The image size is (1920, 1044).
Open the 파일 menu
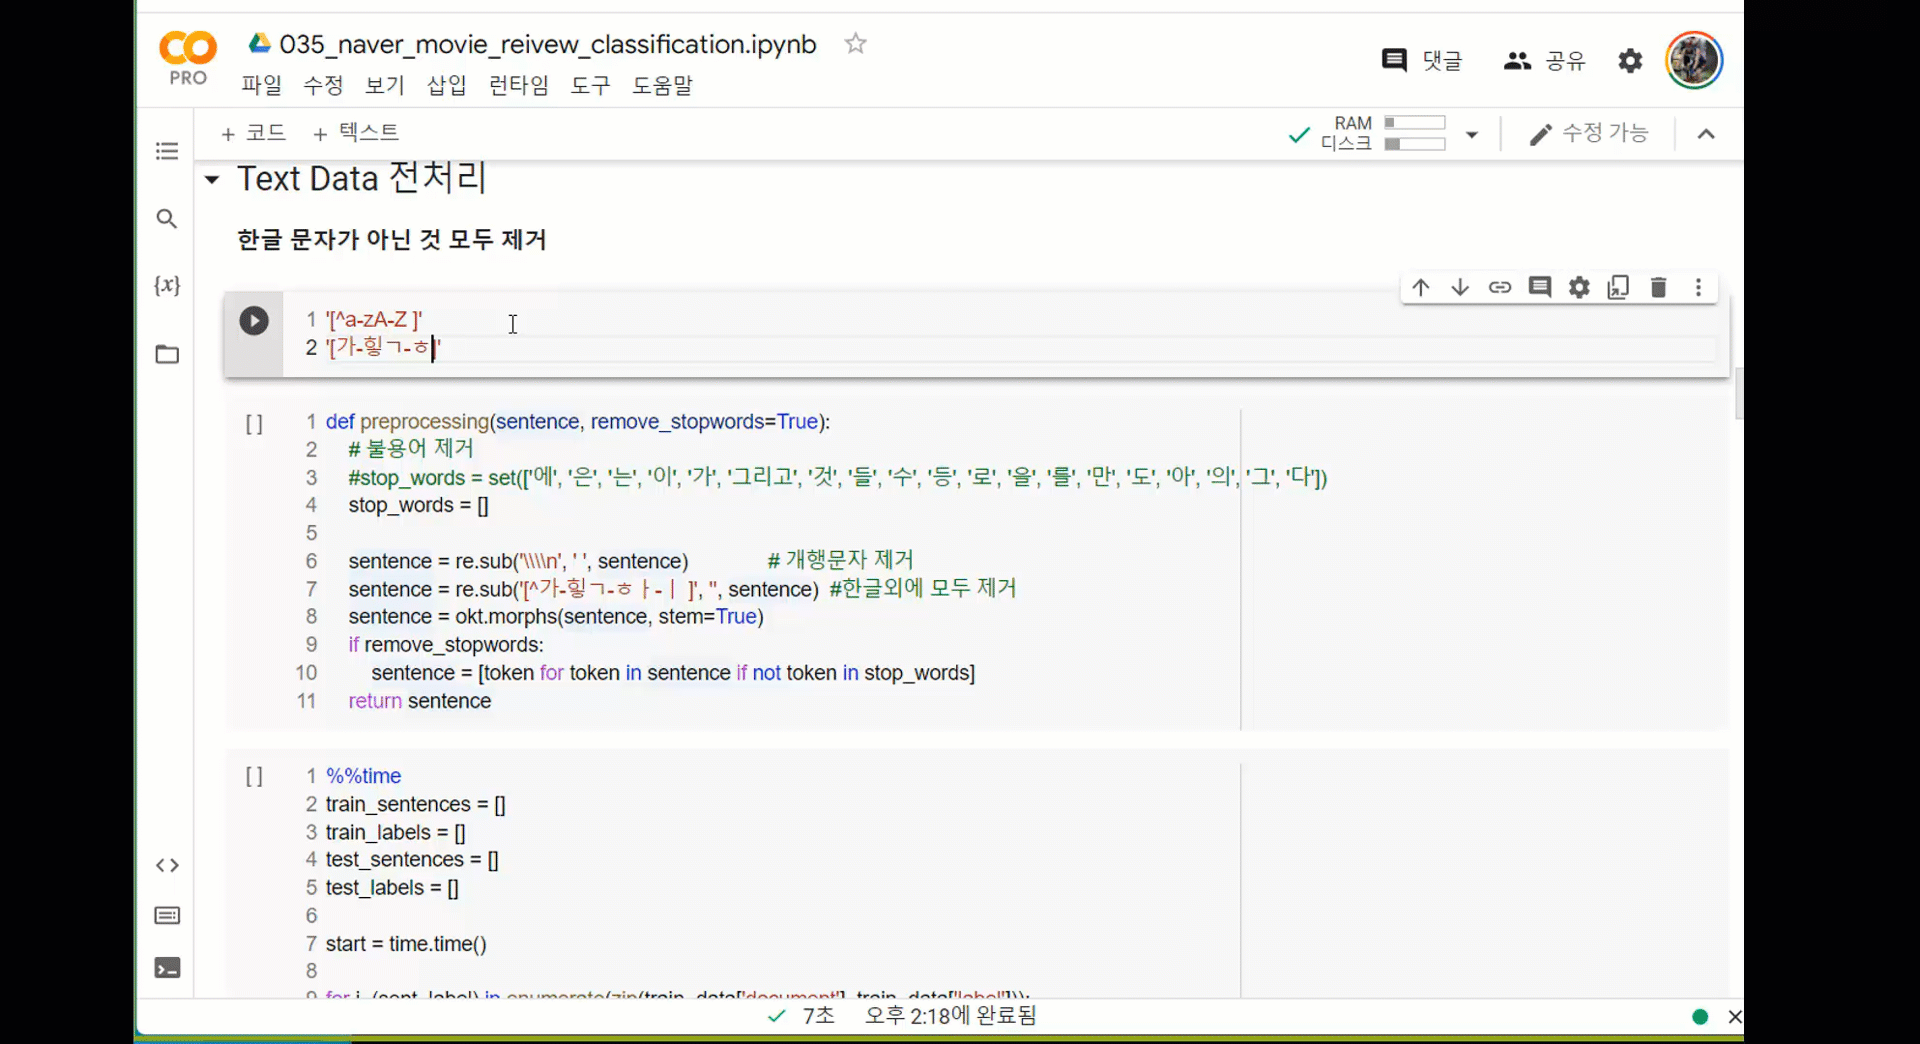(262, 85)
